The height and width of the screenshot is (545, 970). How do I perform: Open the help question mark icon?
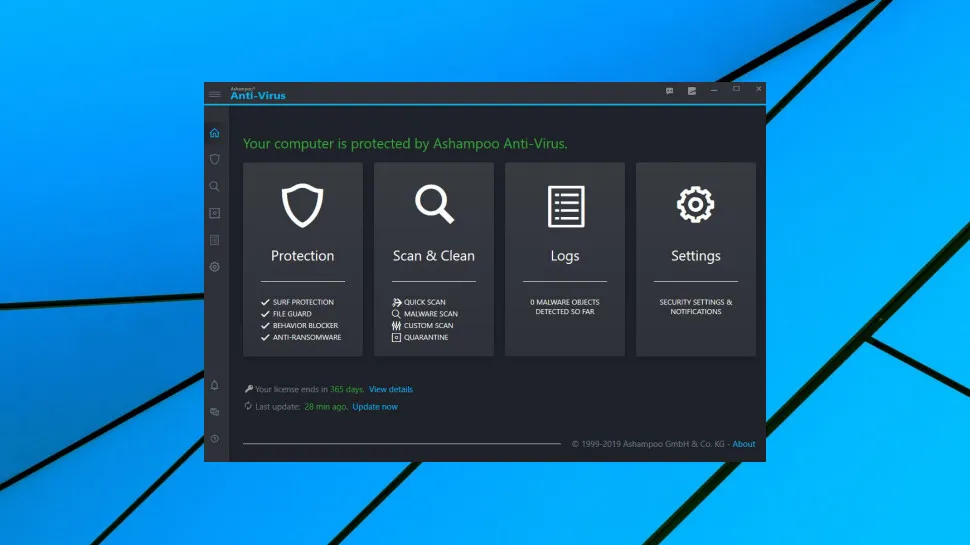pos(215,439)
